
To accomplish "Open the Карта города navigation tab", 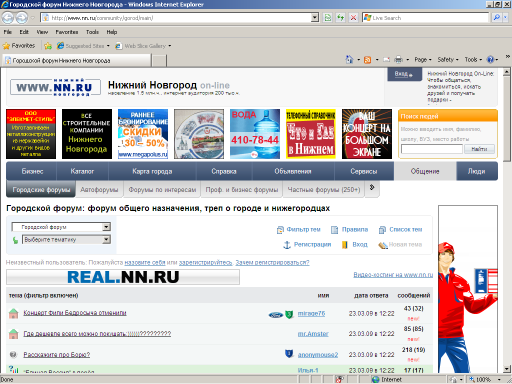I will pyautogui.click(x=152, y=171).
